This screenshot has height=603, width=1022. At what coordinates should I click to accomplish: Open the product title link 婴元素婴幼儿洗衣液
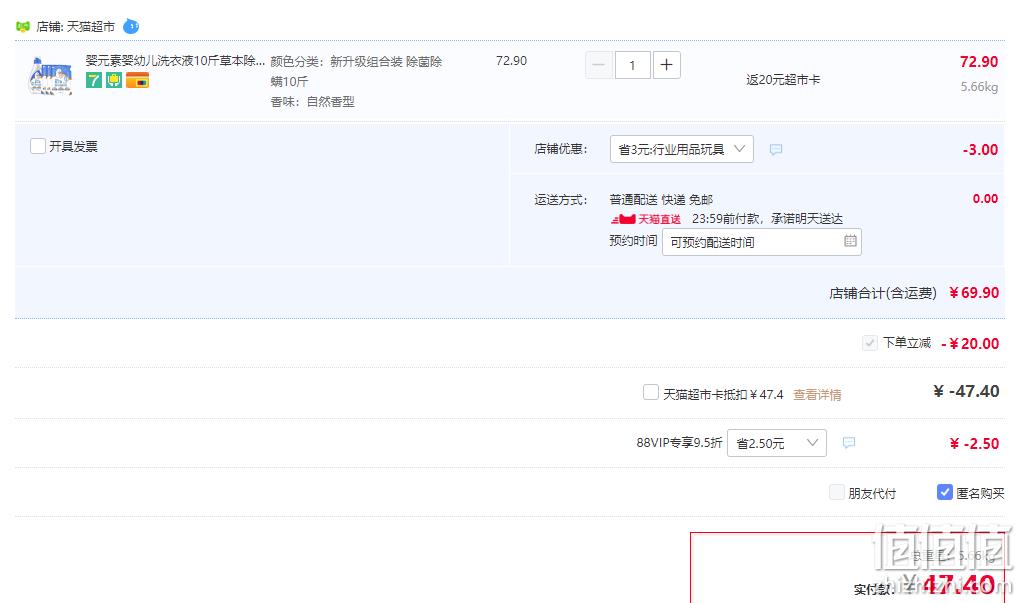tap(175, 61)
